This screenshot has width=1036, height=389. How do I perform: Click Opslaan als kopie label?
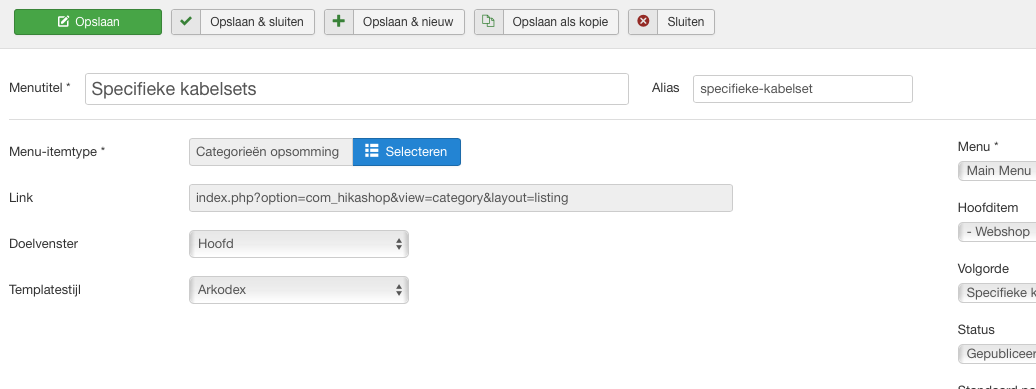[560, 22]
